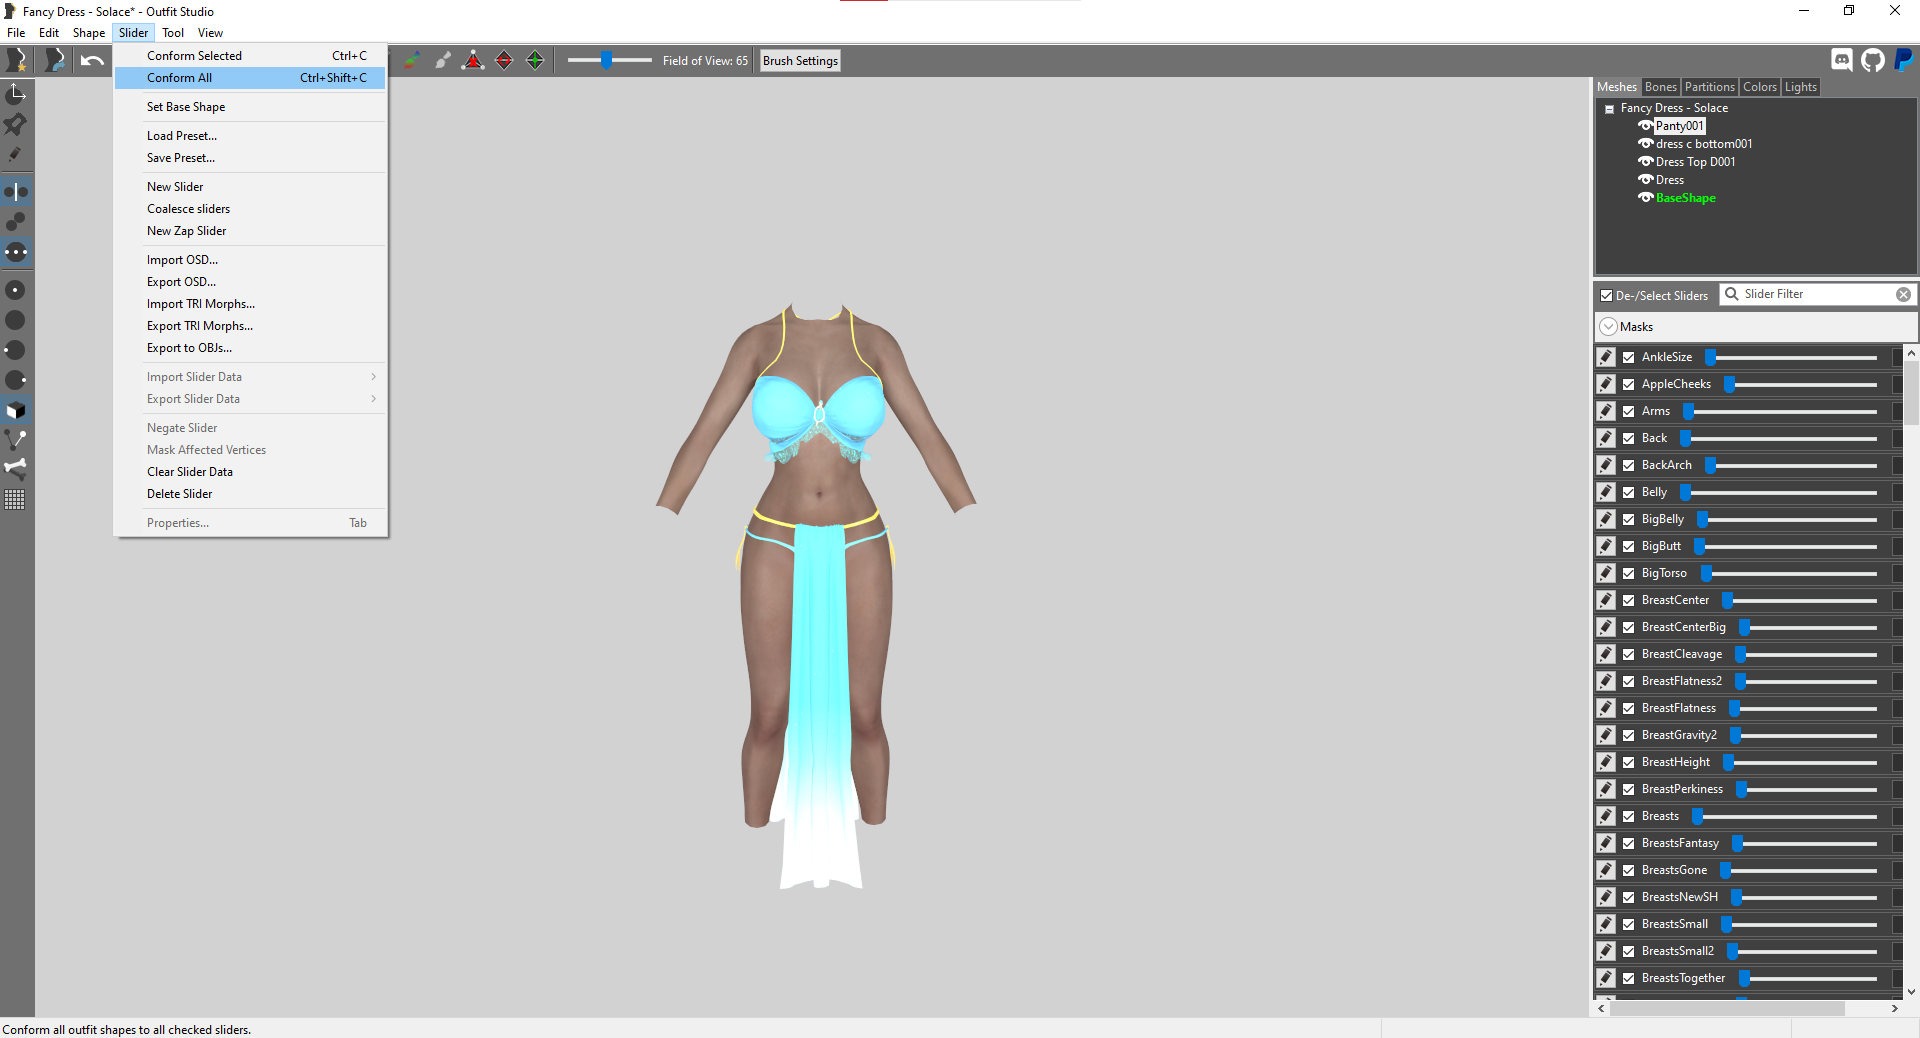Open the Shape menu in menu bar
The image size is (1920, 1038).
(x=89, y=33)
